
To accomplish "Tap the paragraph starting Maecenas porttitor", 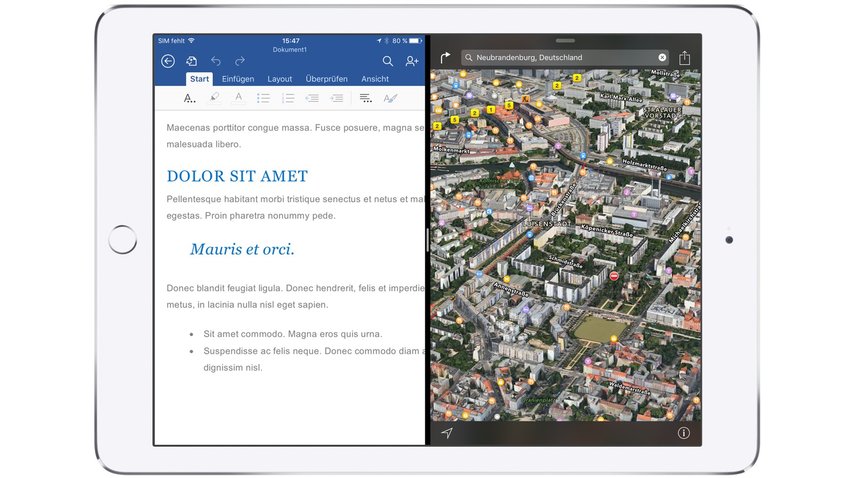I will (295, 136).
